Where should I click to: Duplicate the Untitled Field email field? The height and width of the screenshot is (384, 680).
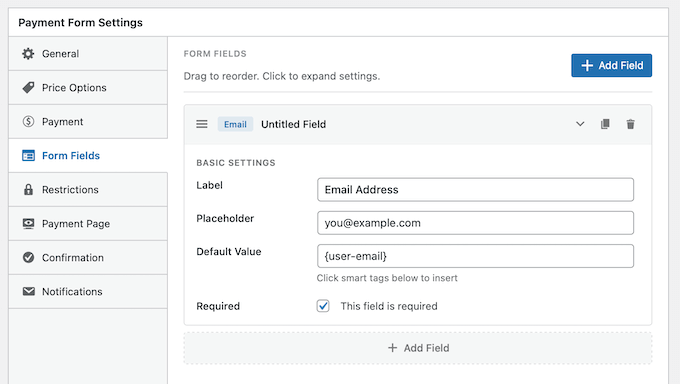[x=605, y=124]
